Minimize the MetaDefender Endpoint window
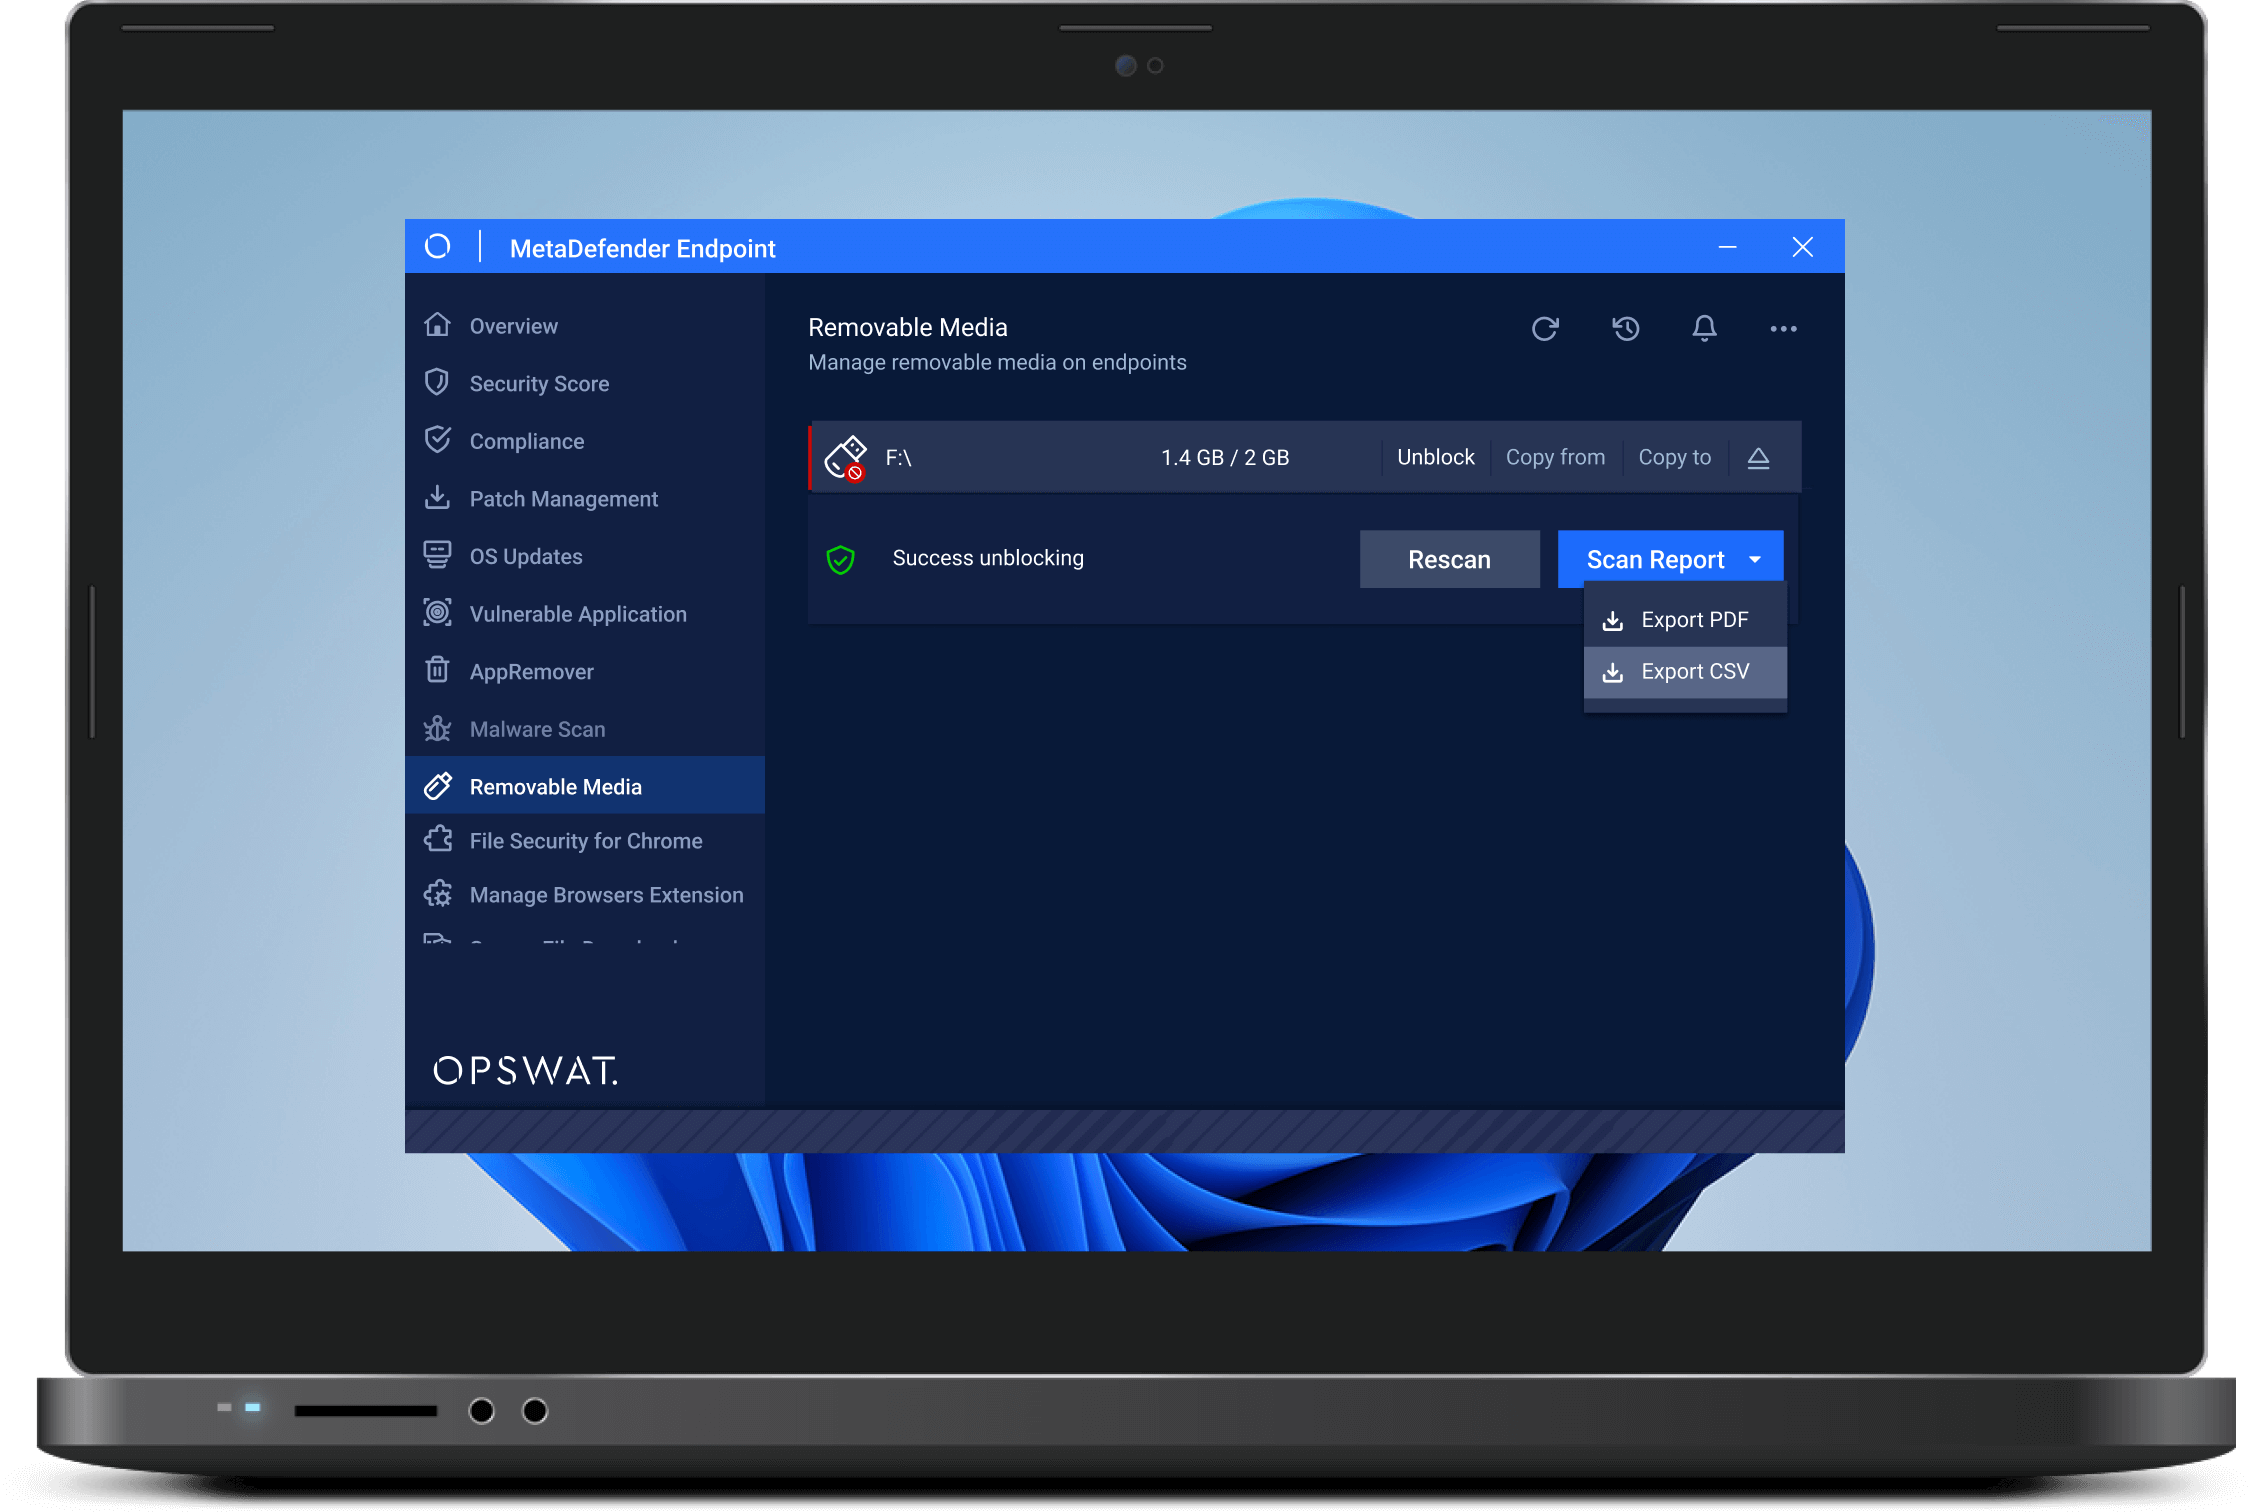This screenshot has height=1512, width=2250. (1727, 247)
